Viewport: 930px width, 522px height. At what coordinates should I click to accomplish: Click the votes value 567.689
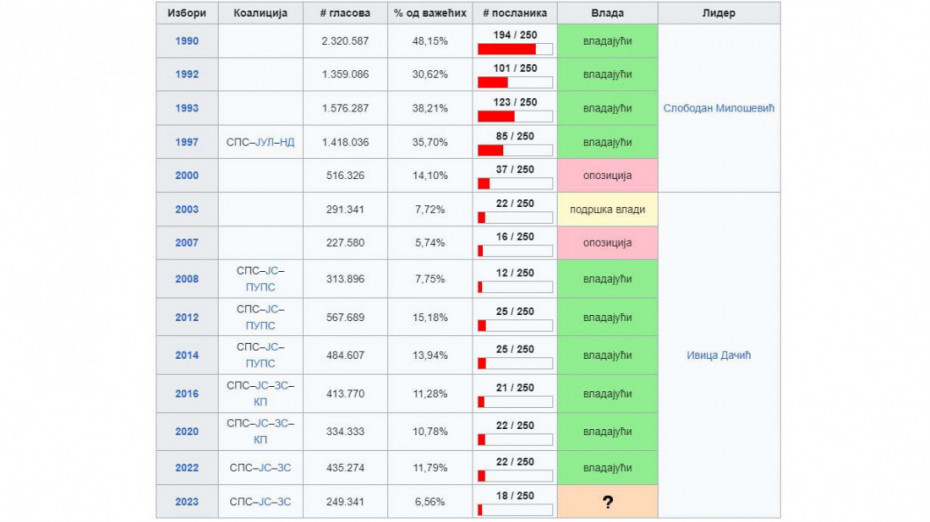[x=345, y=317]
